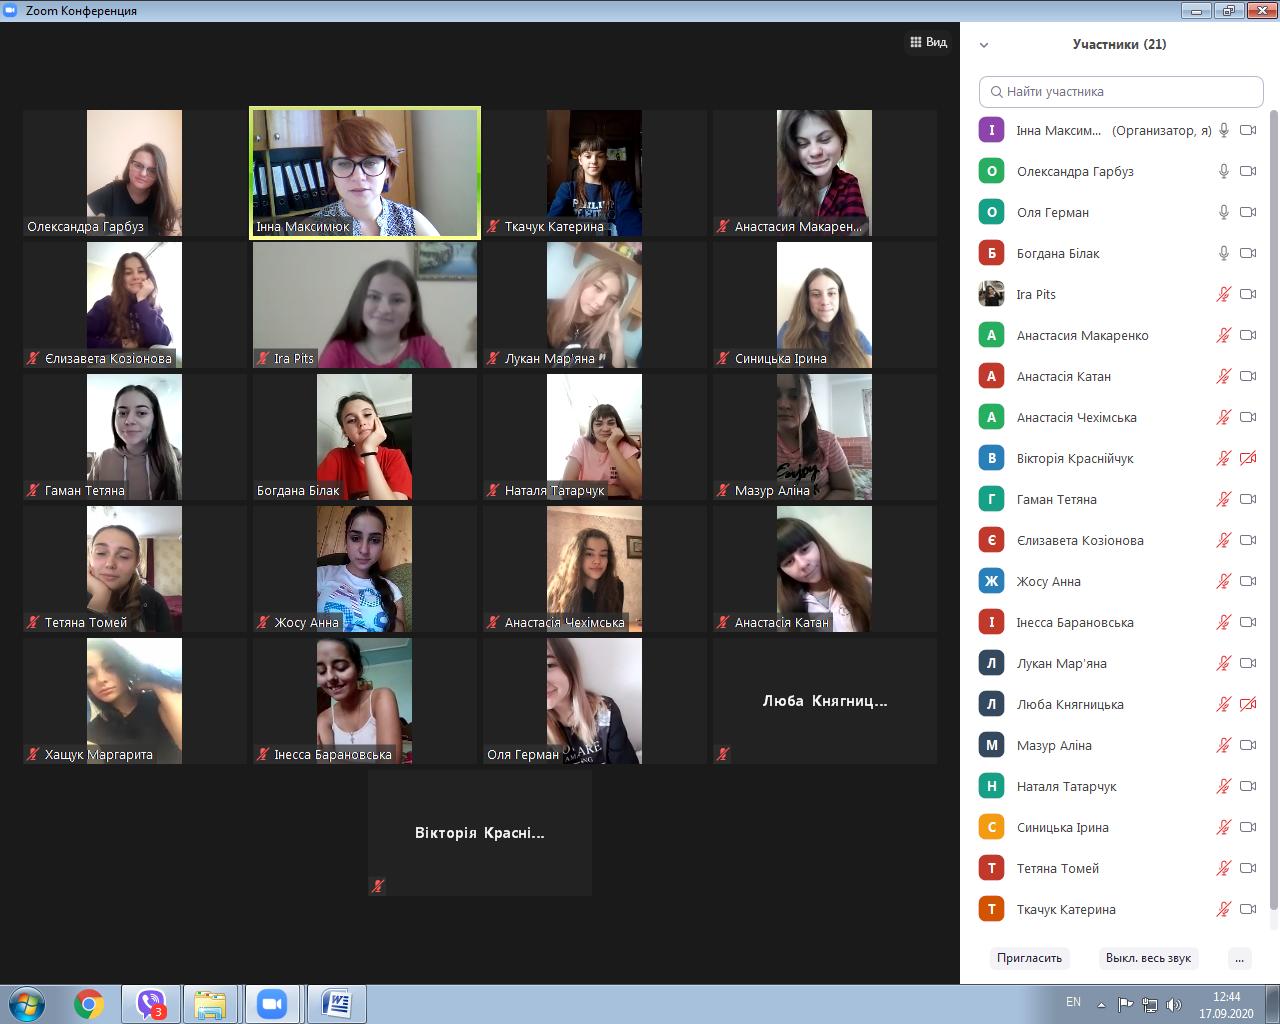Open Google Chrome from taskbar
The height and width of the screenshot is (1024, 1280).
coord(89,1004)
